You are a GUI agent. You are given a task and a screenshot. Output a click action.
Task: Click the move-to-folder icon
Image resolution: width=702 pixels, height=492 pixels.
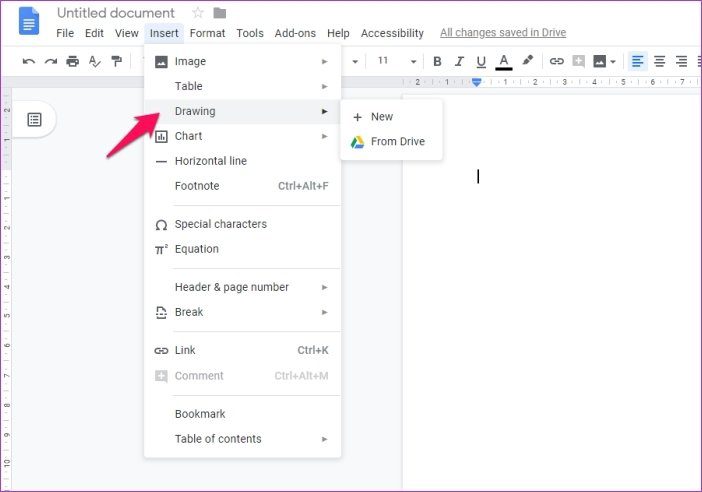click(x=219, y=13)
